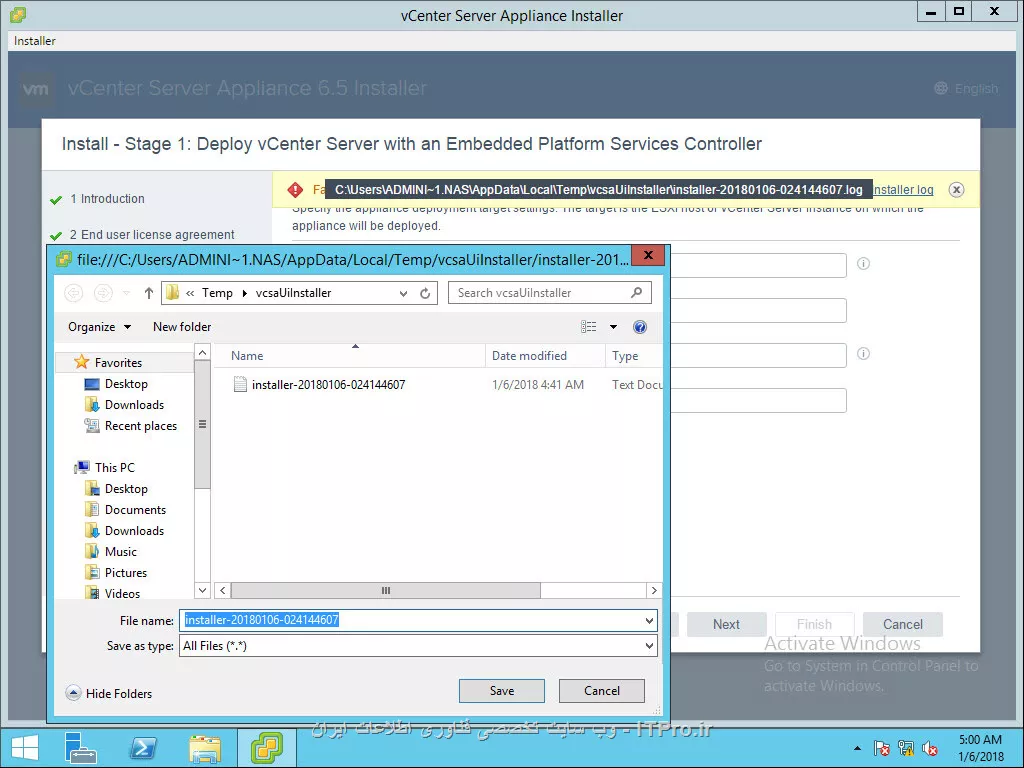
Task: Select step 1 Introduction
Action: click(x=107, y=199)
